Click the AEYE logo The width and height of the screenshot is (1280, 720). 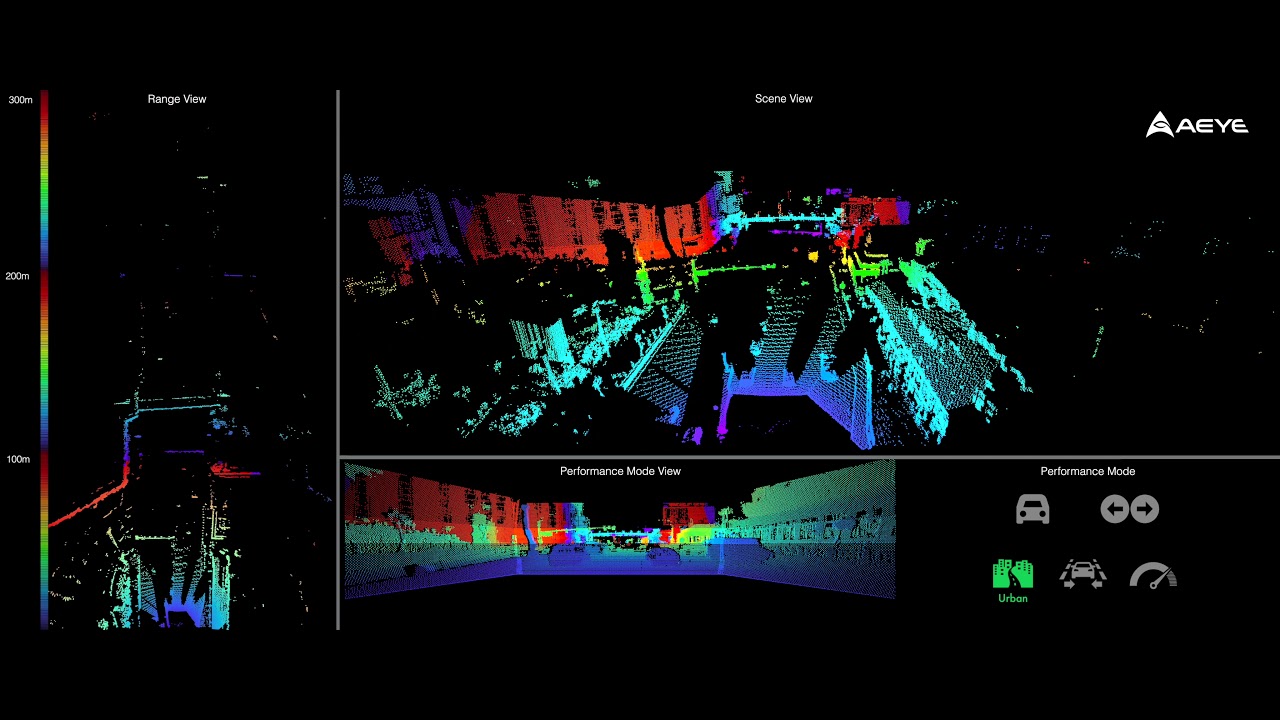pos(1197,125)
